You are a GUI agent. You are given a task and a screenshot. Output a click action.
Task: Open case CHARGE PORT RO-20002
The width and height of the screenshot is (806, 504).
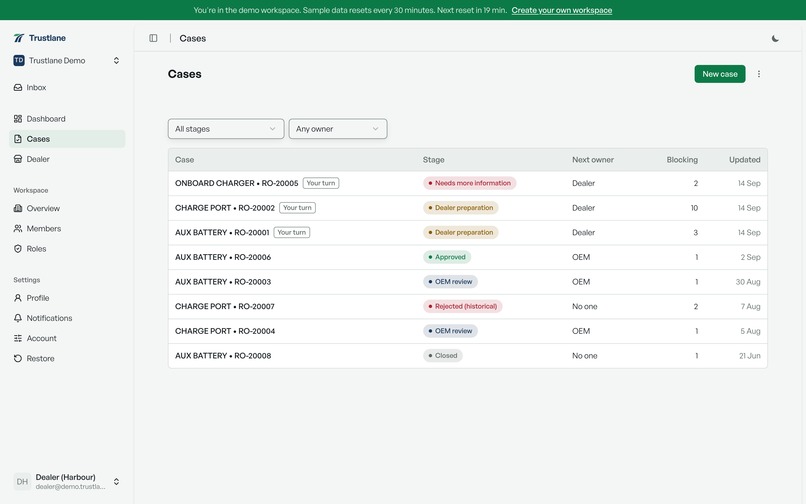[225, 208]
